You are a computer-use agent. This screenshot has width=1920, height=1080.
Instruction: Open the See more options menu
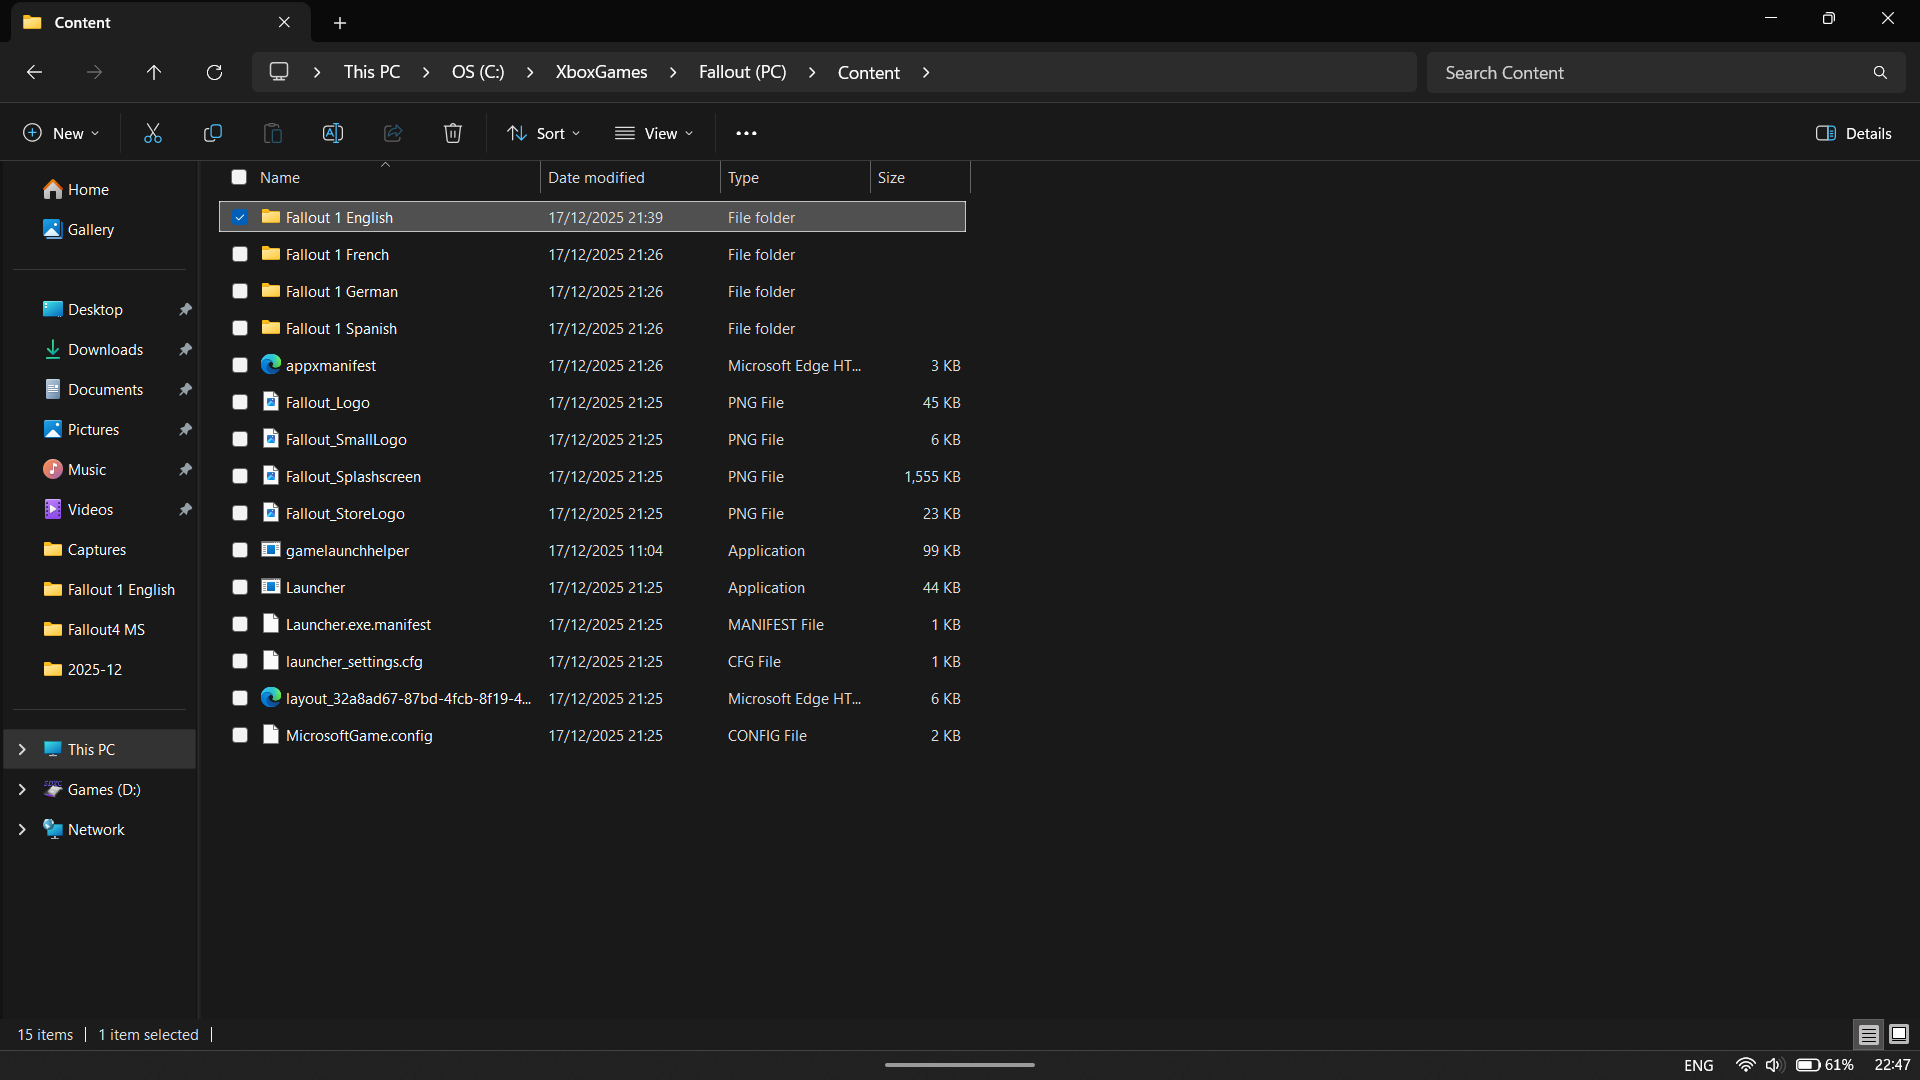point(746,132)
